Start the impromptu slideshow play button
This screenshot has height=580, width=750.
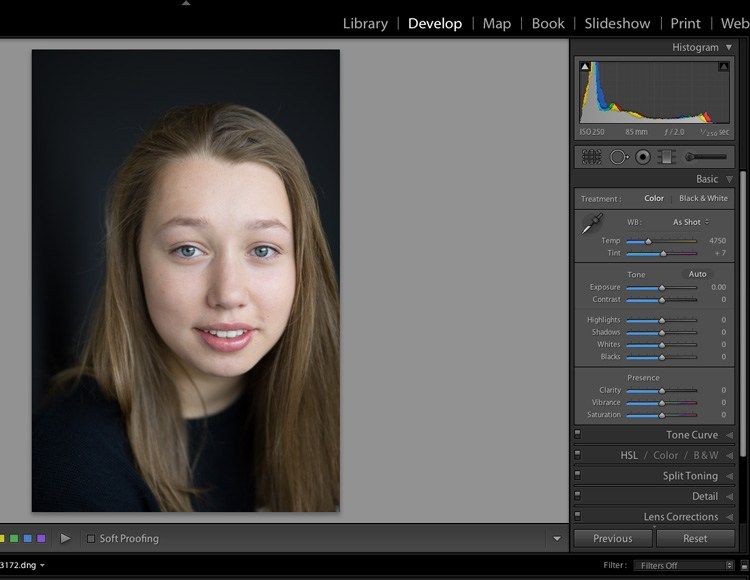coord(66,538)
